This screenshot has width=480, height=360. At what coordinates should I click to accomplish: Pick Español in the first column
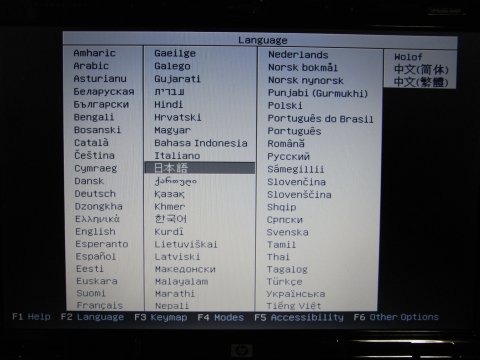click(96, 257)
